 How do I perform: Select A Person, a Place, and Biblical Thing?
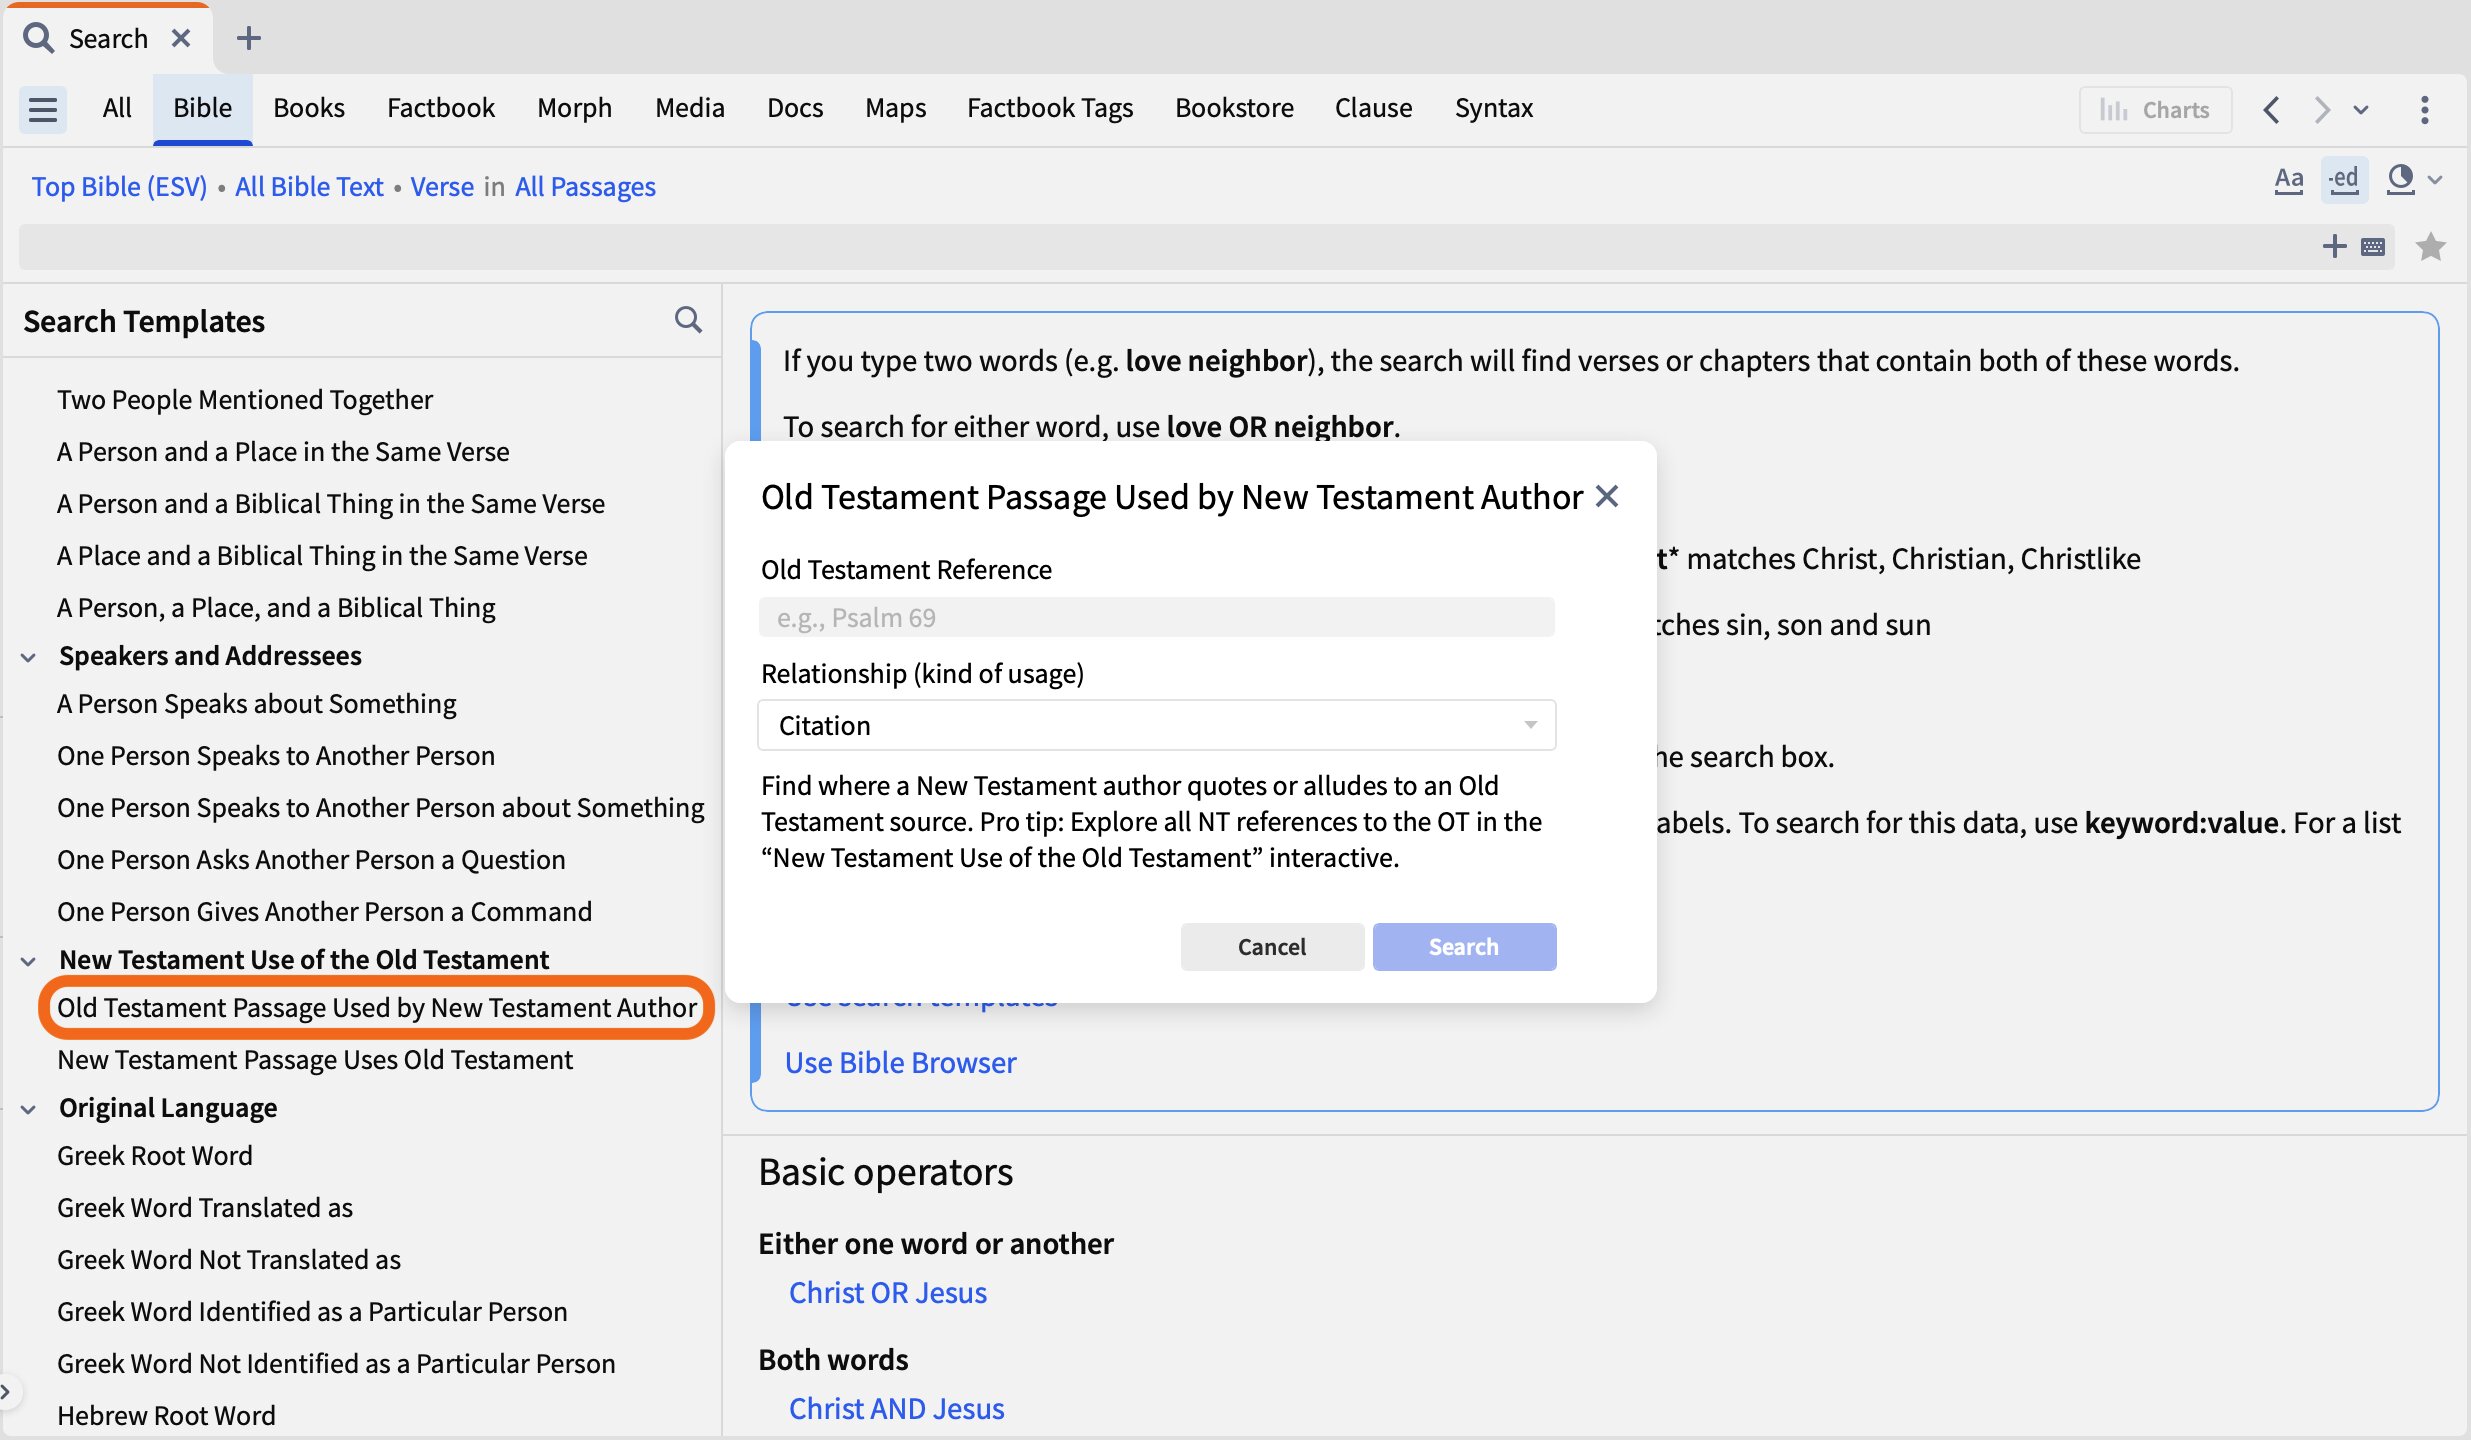(x=276, y=608)
